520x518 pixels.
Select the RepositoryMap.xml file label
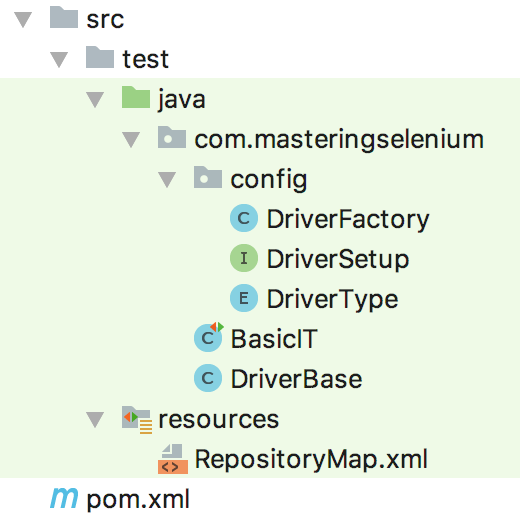click(x=311, y=460)
